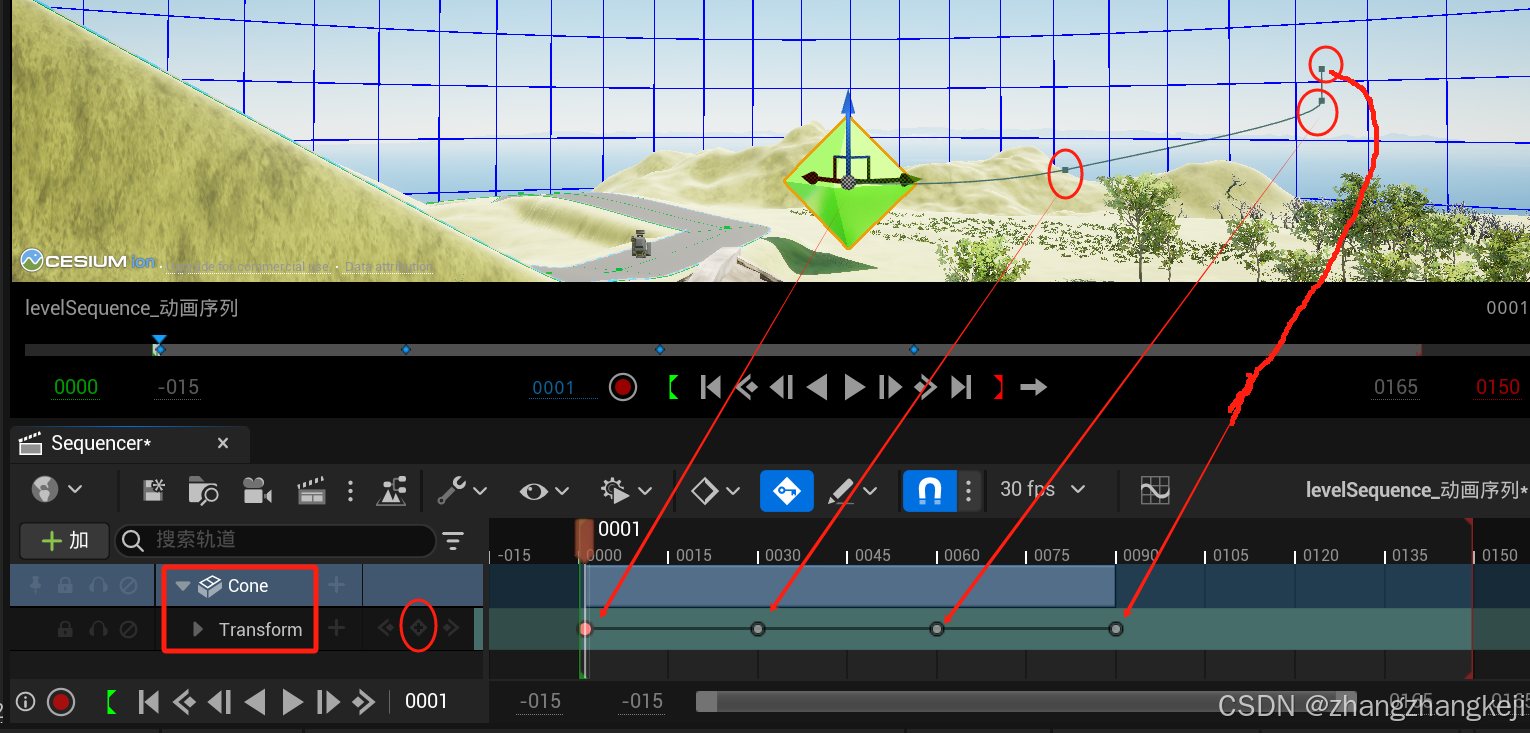Play reverse in Sequencer bottom bar

255,702
